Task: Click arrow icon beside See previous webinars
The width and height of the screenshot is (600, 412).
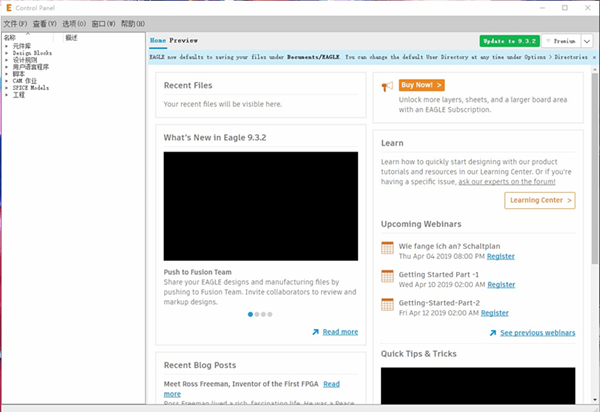Action: pyautogui.click(x=493, y=333)
